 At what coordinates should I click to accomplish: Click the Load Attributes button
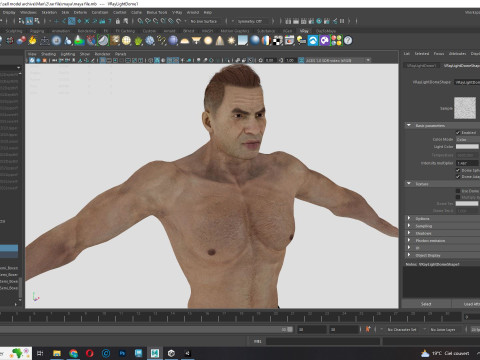pos(466,304)
